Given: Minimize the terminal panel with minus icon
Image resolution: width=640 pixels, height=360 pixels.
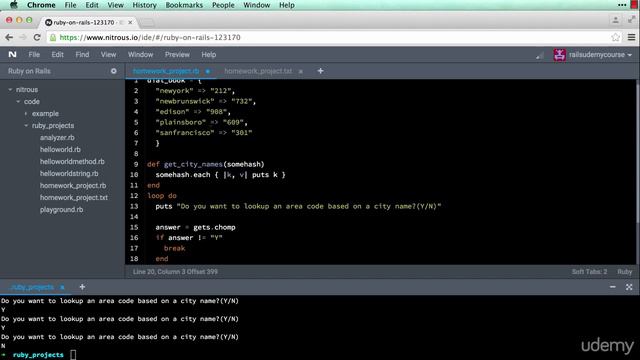Looking at the screenshot, I should (x=613, y=287).
